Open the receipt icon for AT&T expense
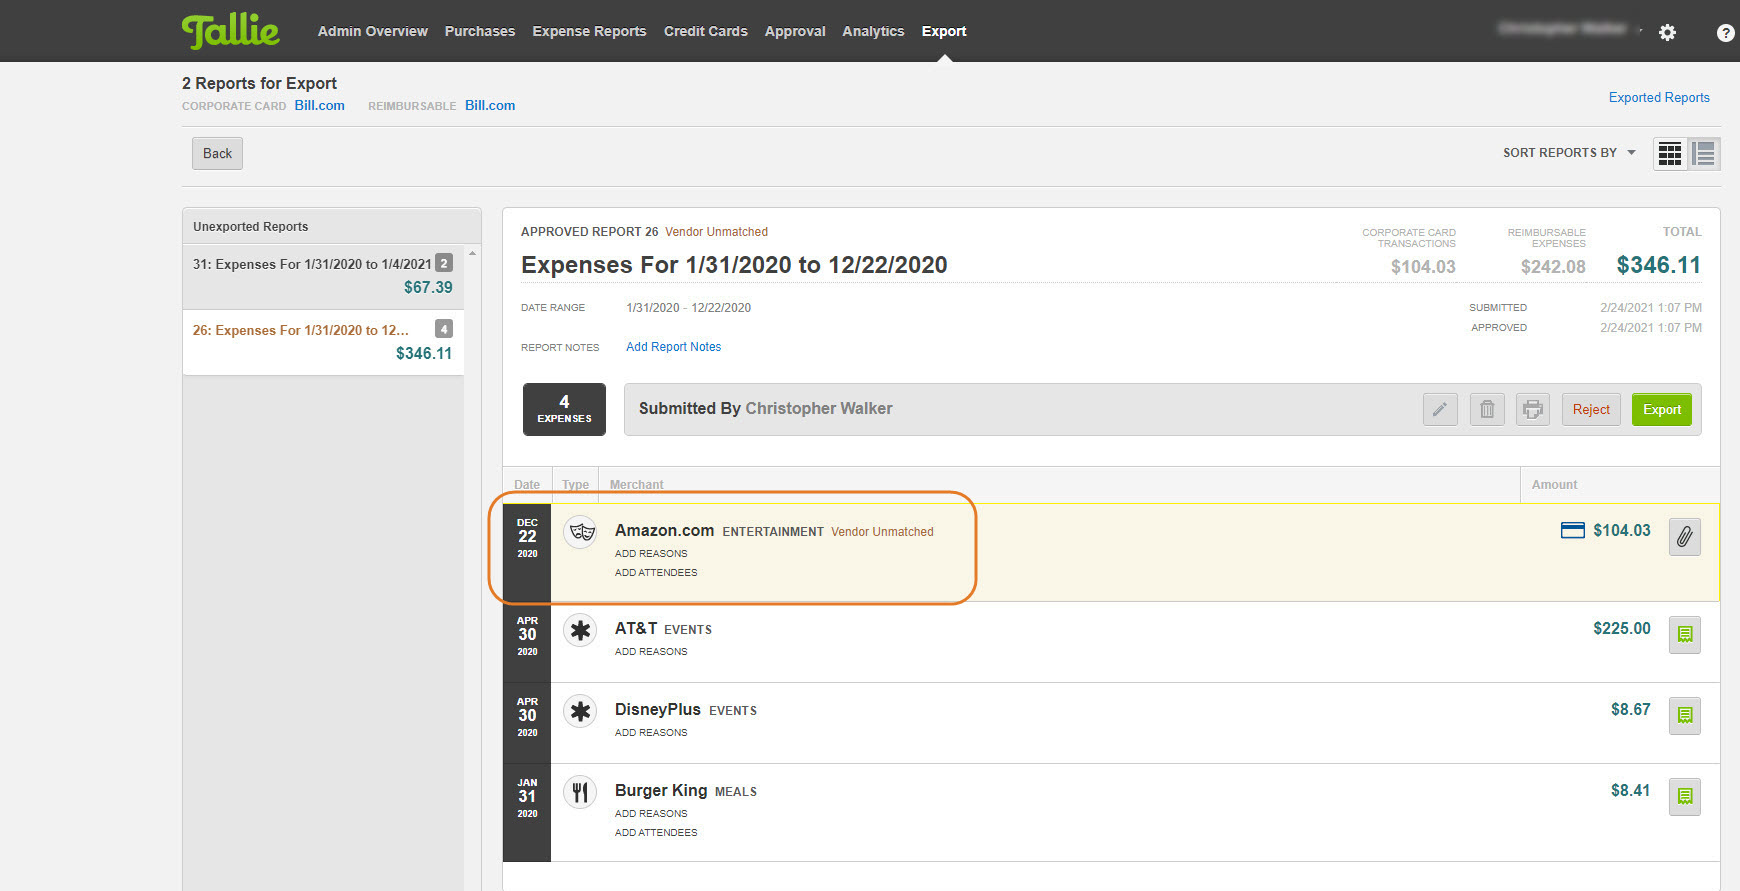Viewport: 1740px width, 891px height. click(1685, 634)
